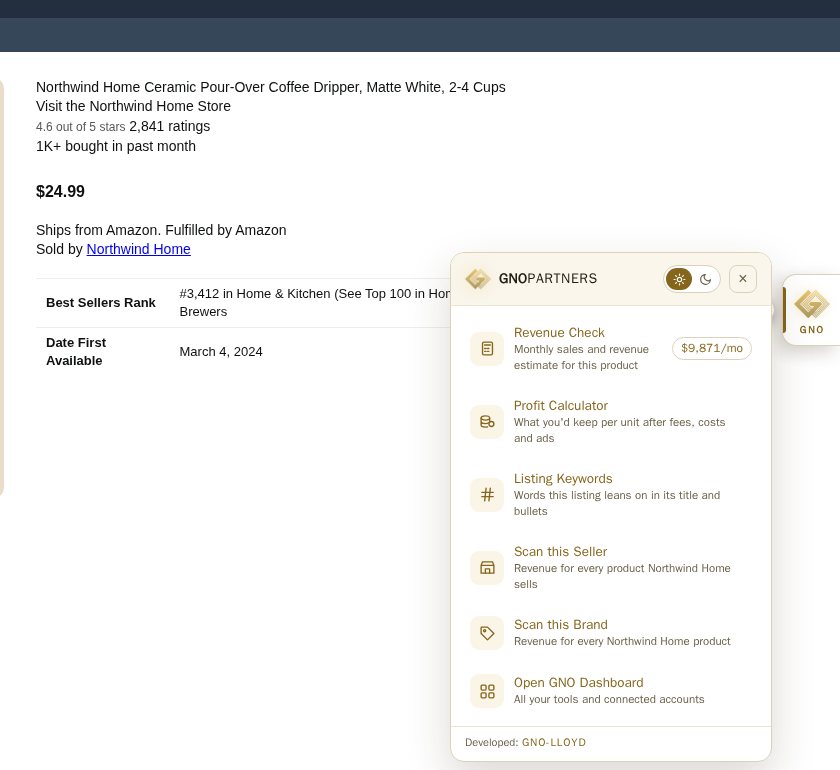Close the GNO Partners panel
The image size is (840, 770).
click(x=742, y=279)
